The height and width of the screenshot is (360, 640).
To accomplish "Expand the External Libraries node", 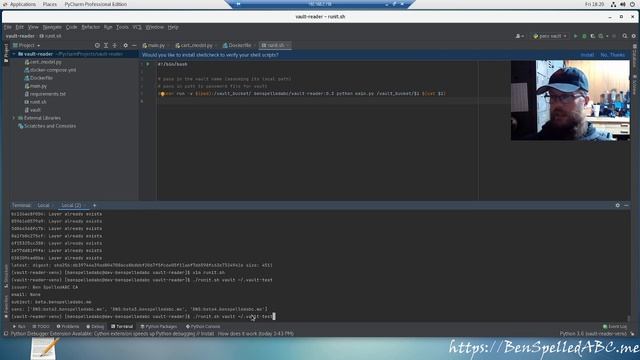I will click(14, 118).
